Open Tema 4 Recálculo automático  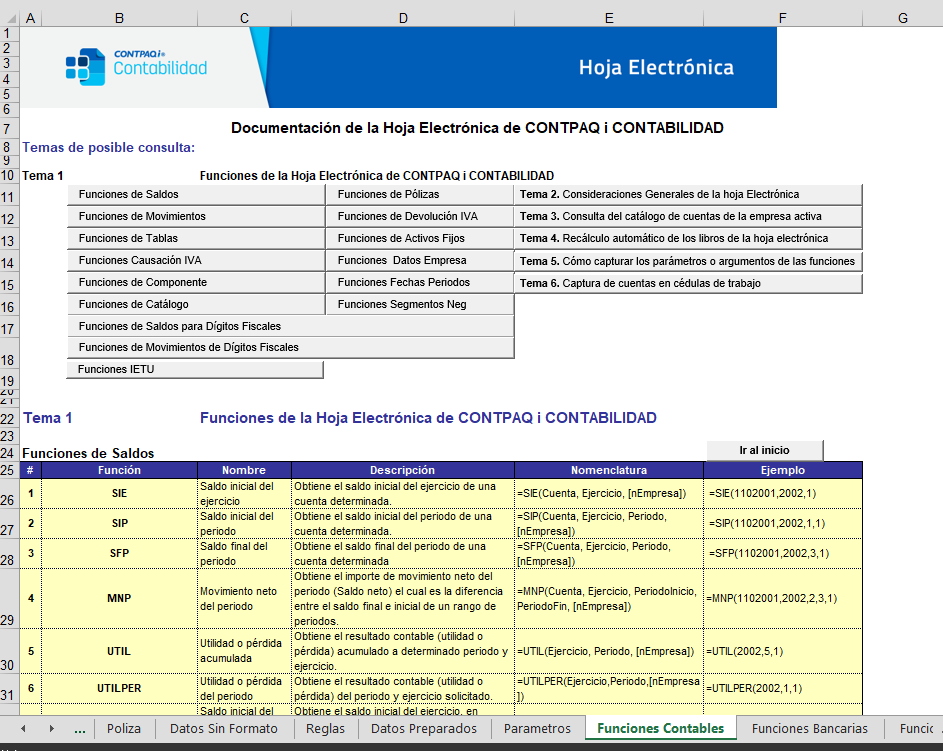pyautogui.click(x=688, y=238)
